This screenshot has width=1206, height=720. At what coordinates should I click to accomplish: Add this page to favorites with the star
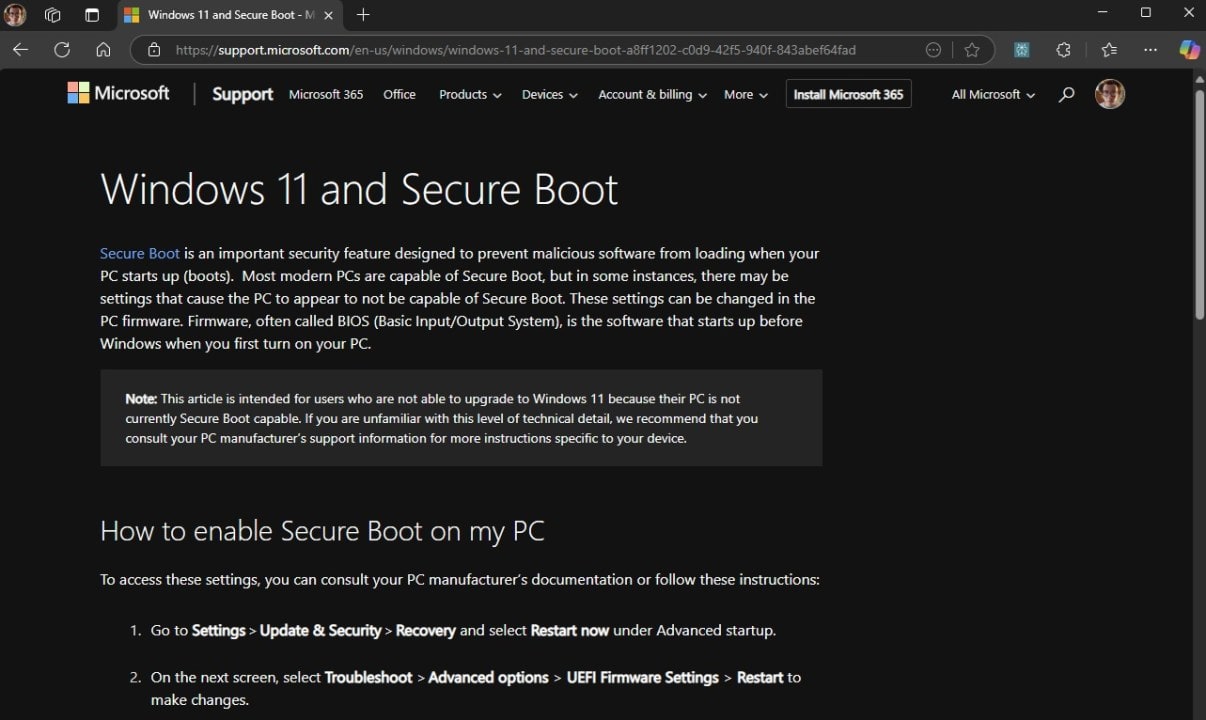971,49
